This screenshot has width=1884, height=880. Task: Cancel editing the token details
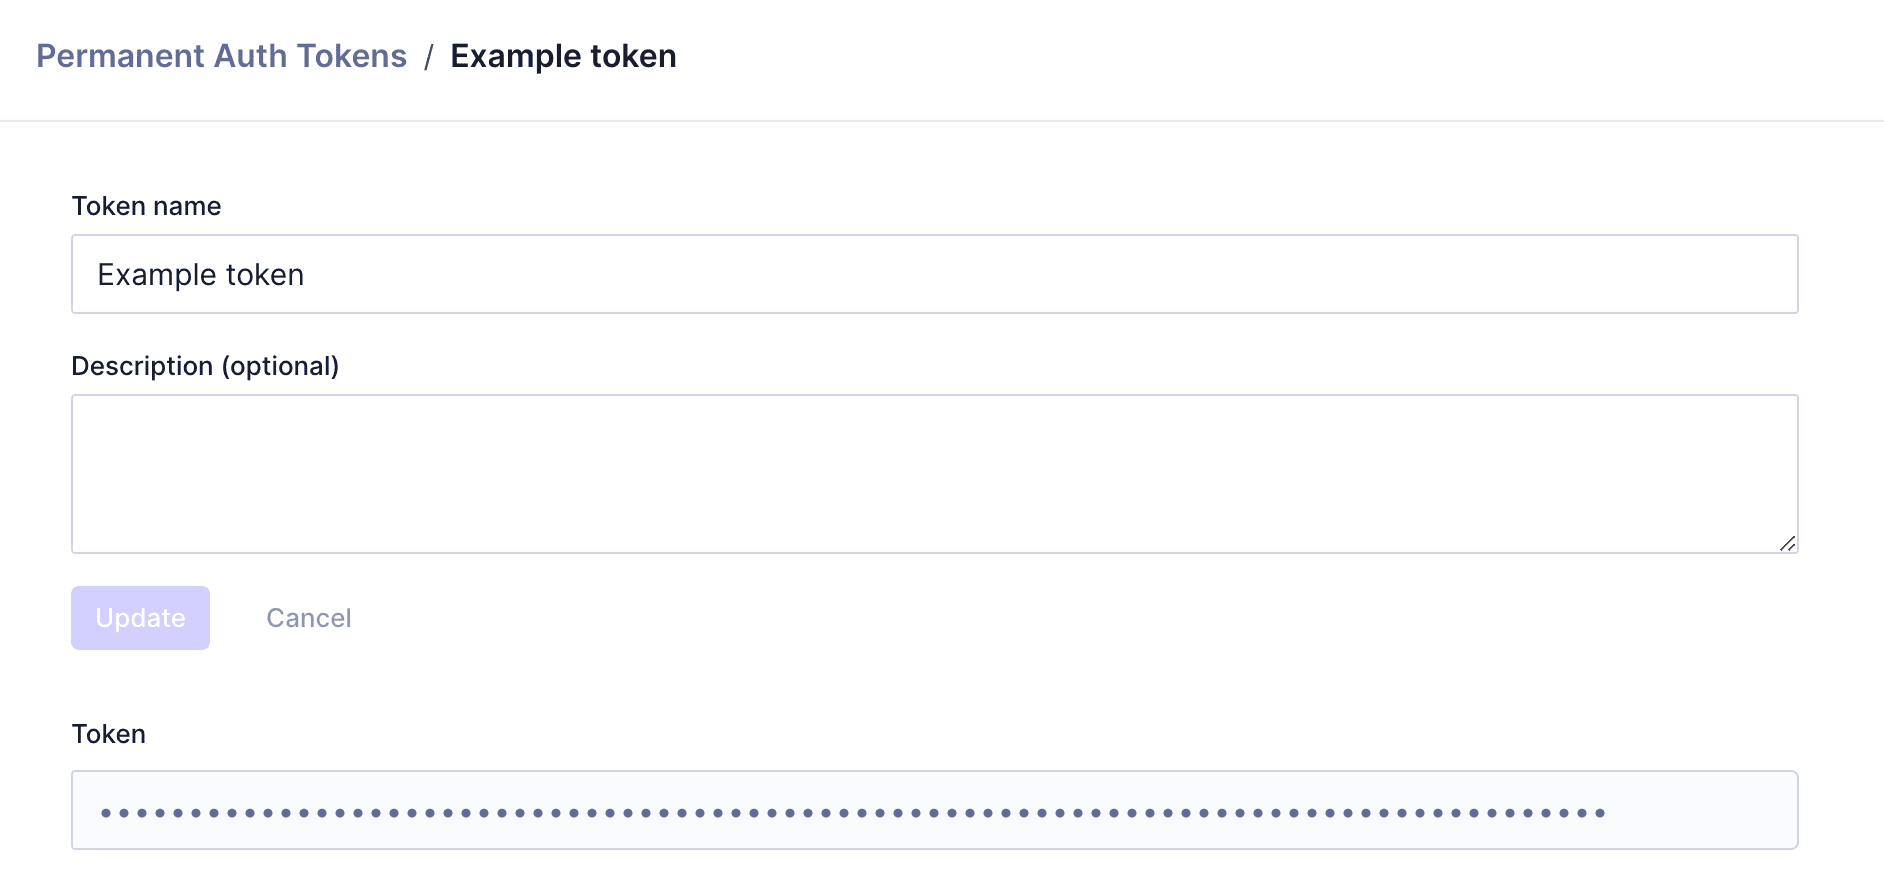coord(308,618)
